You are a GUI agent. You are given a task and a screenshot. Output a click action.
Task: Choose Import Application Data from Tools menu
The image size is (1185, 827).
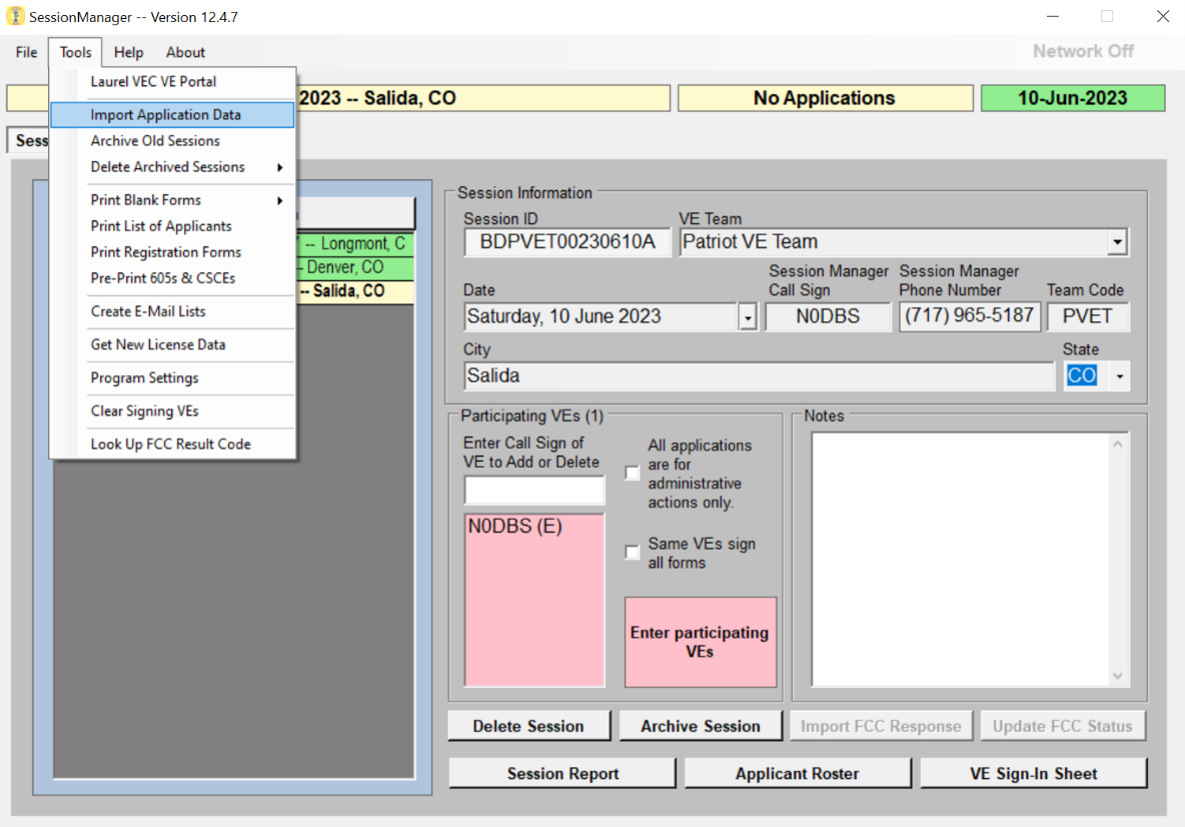[x=172, y=115]
